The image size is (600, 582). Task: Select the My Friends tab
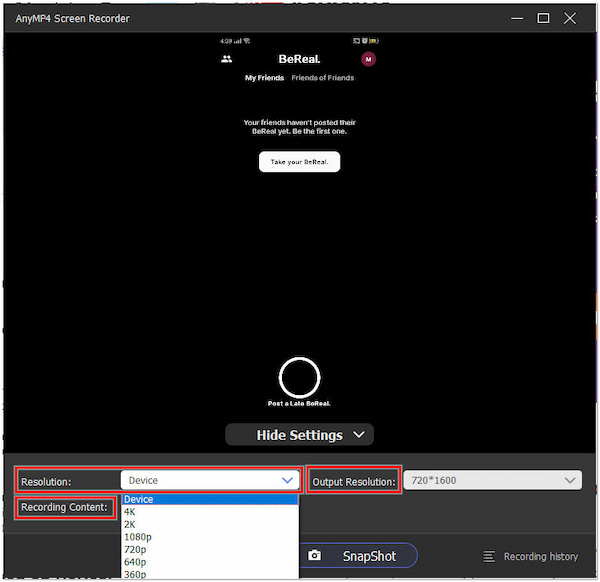(264, 78)
